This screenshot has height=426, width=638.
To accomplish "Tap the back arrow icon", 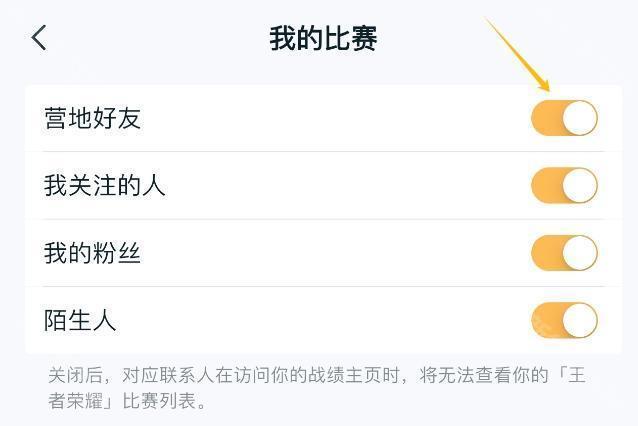I will coord(39,38).
